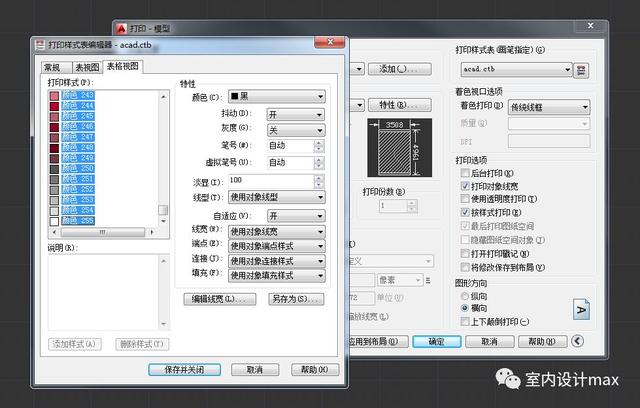Select the color swatch for 颜色 243
Image resolution: width=640 pixels, height=408 pixels.
(x=54, y=96)
